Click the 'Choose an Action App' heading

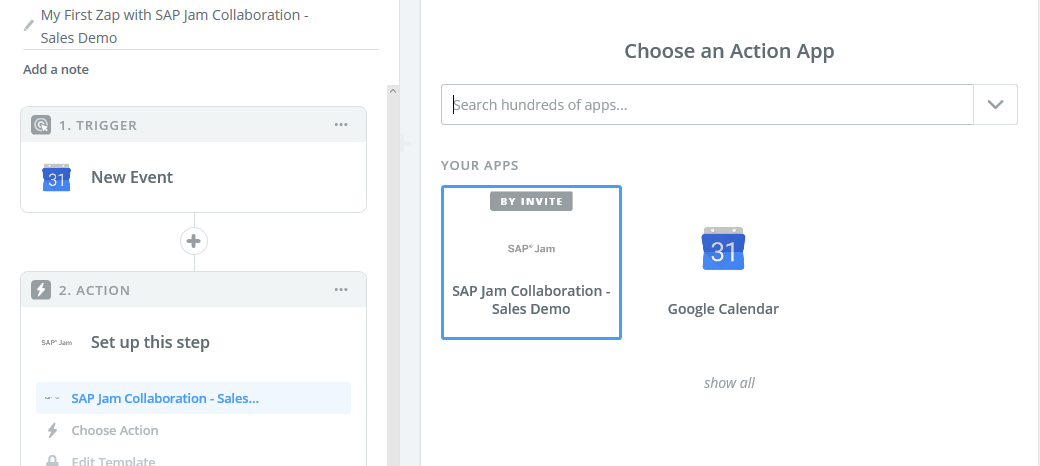pos(729,51)
